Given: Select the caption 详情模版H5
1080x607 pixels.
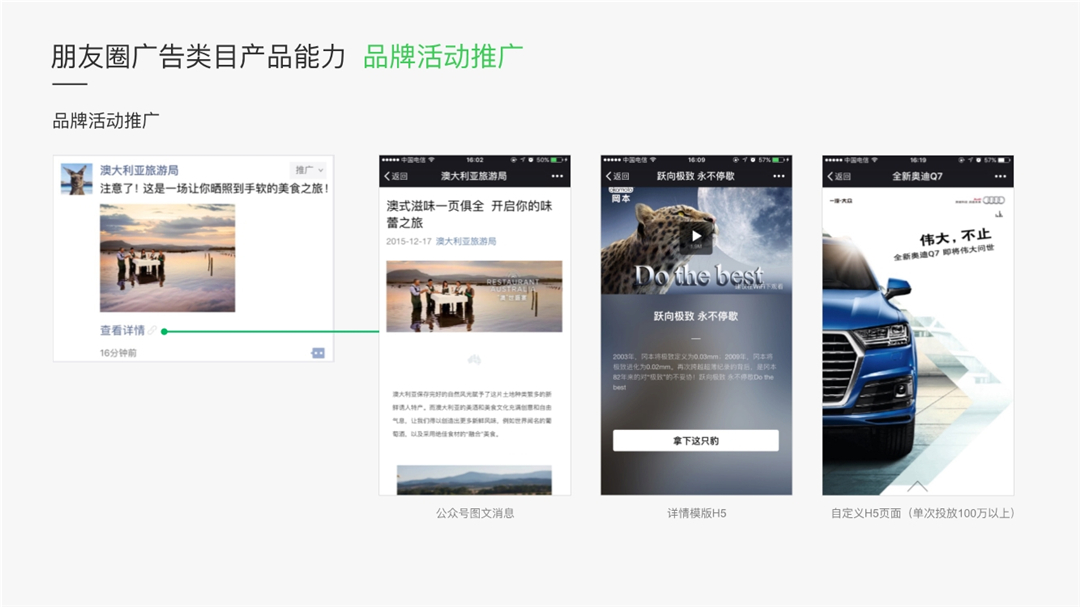Looking at the screenshot, I should 696,513.
